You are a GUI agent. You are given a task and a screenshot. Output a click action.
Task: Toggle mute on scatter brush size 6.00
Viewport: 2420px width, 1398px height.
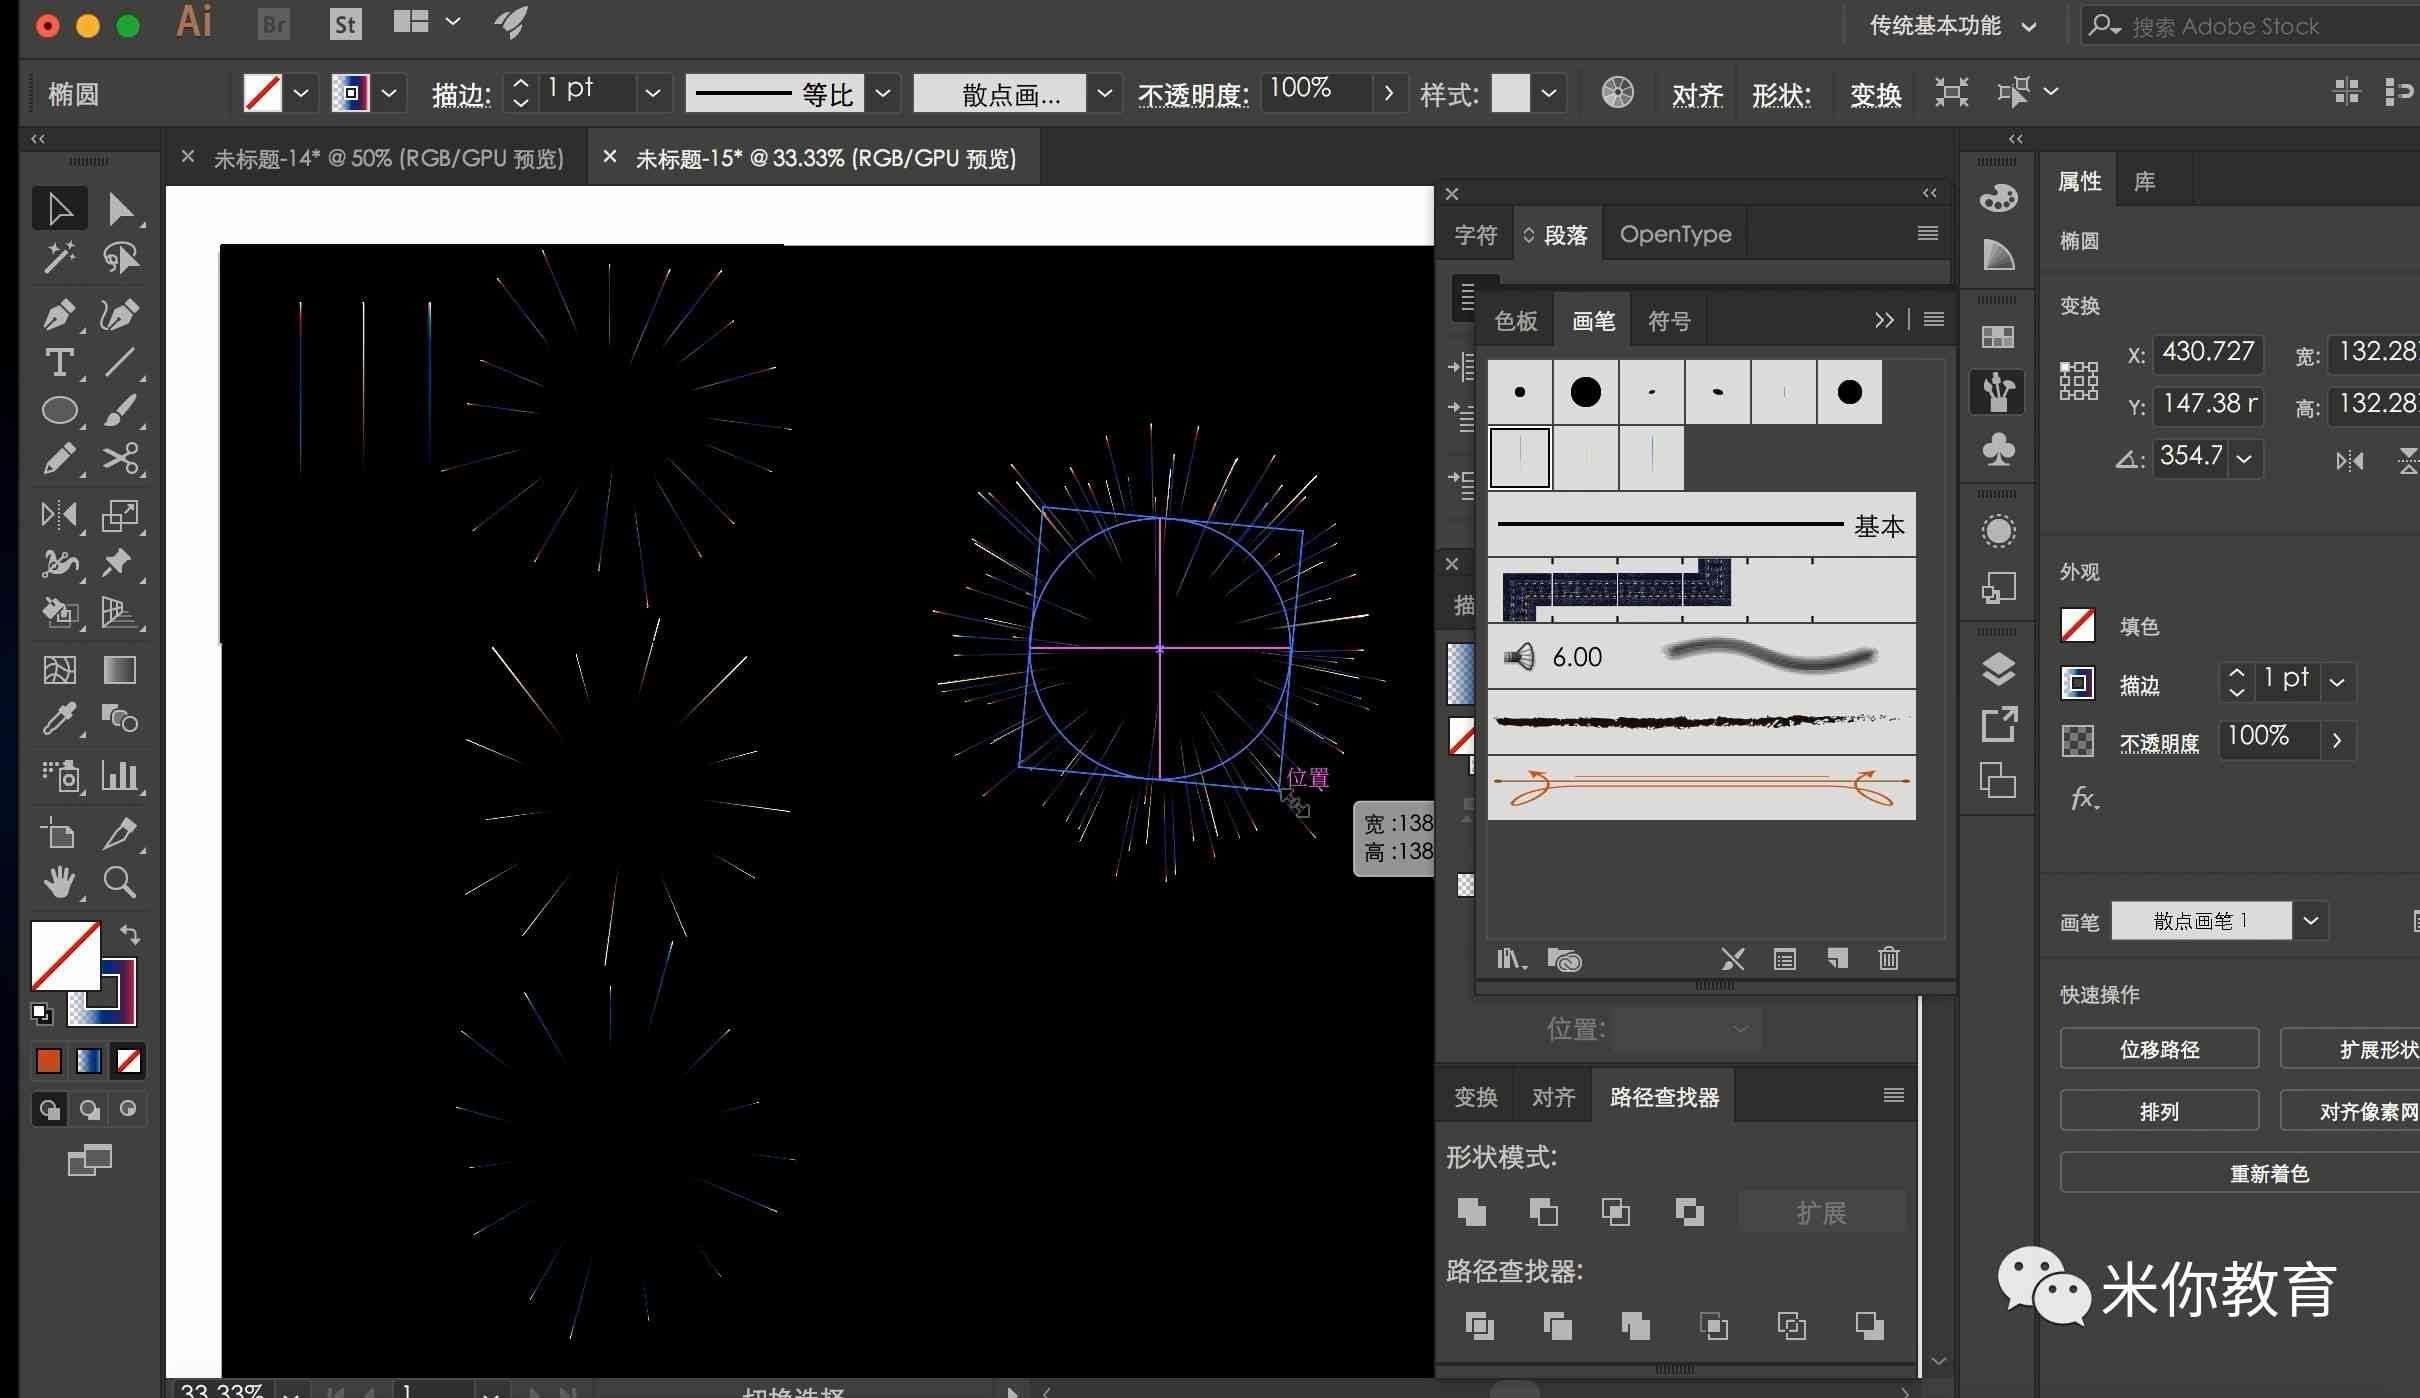1518,654
